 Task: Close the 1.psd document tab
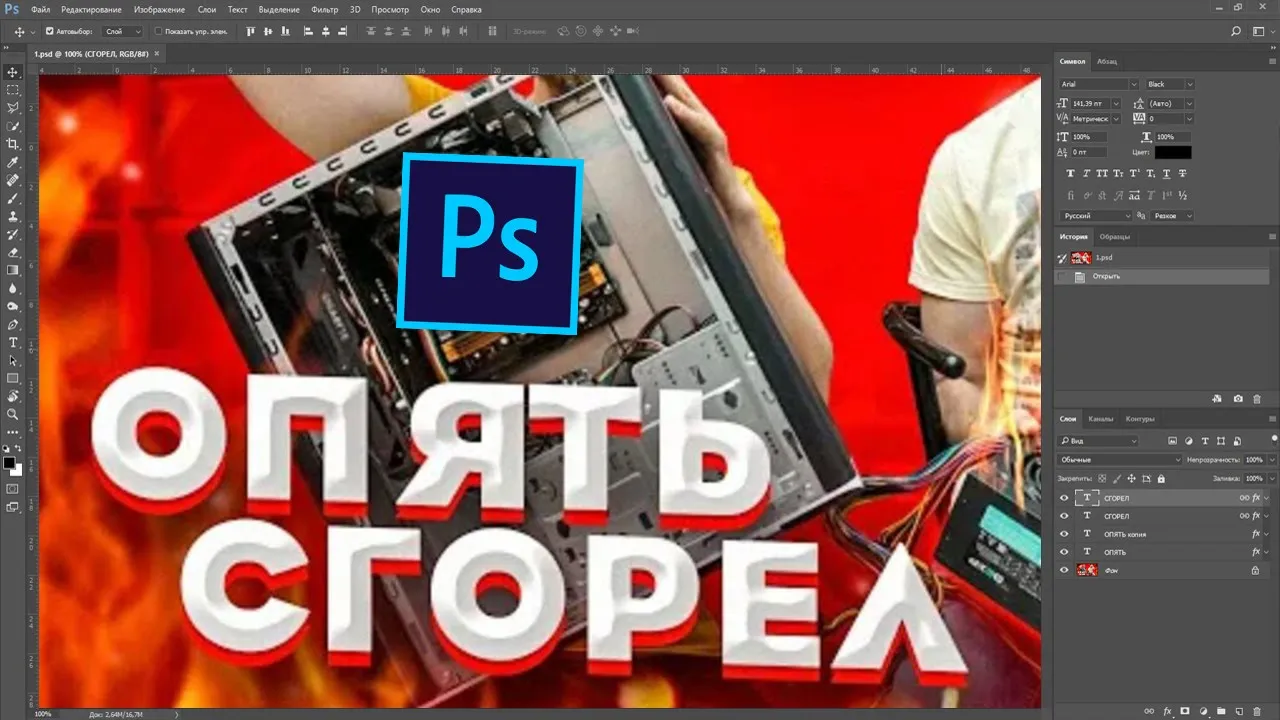(156, 53)
